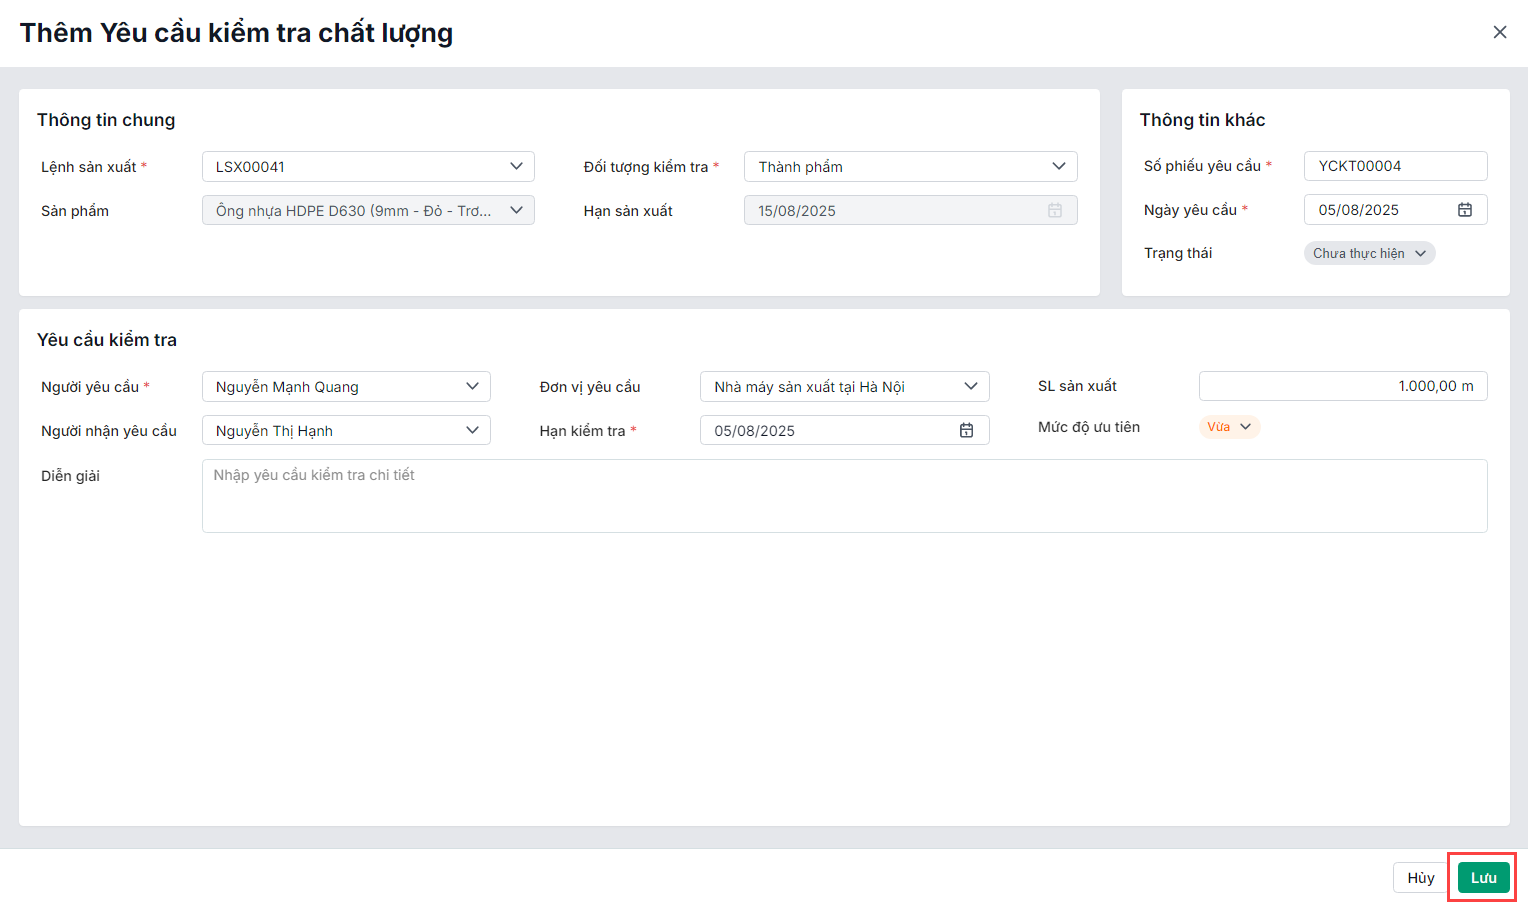The image size is (1528, 902).
Task: Focus the Số phiếu yêu cầu field
Action: tap(1394, 166)
